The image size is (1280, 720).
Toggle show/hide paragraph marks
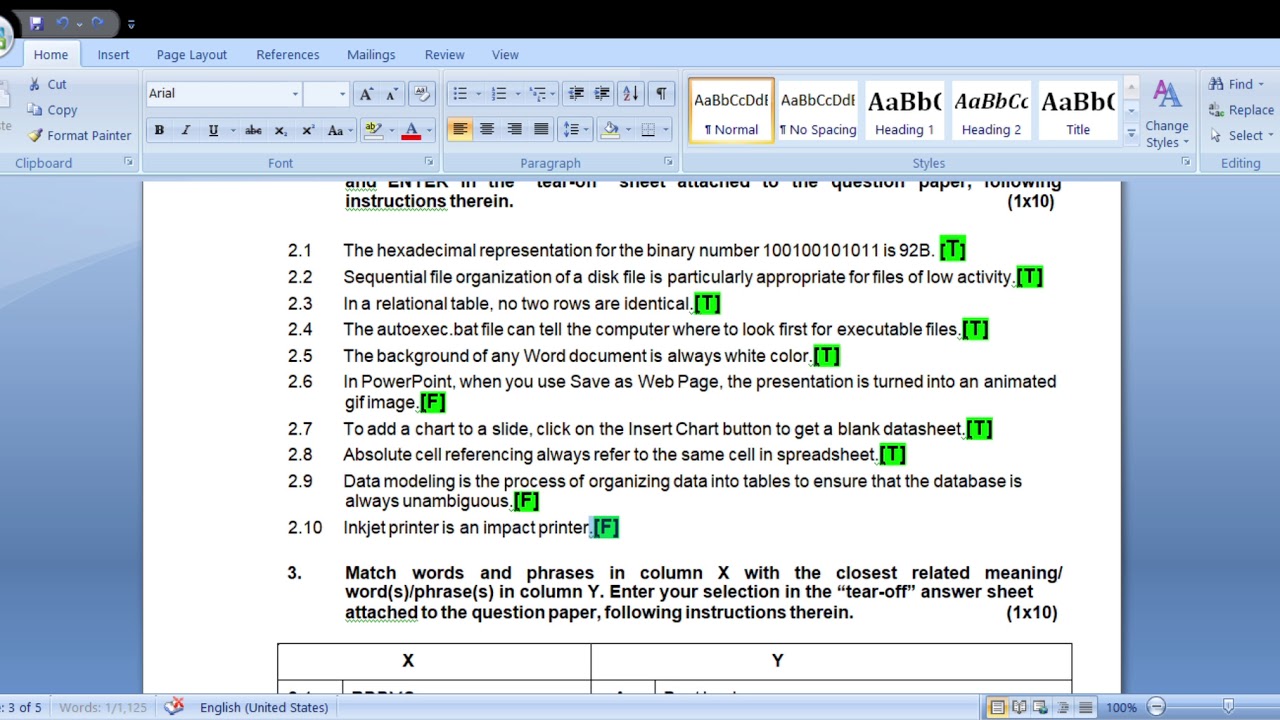(661, 93)
